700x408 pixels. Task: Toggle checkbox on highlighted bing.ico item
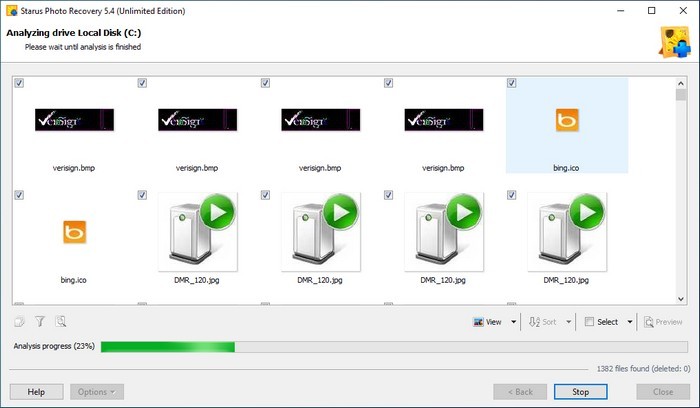(512, 83)
